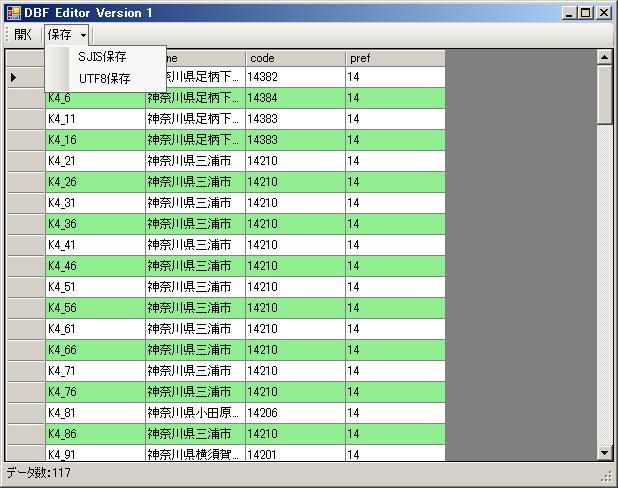618x488 pixels.
Task: Click the toolbar drag handle grip
Action: [x=6, y=35]
